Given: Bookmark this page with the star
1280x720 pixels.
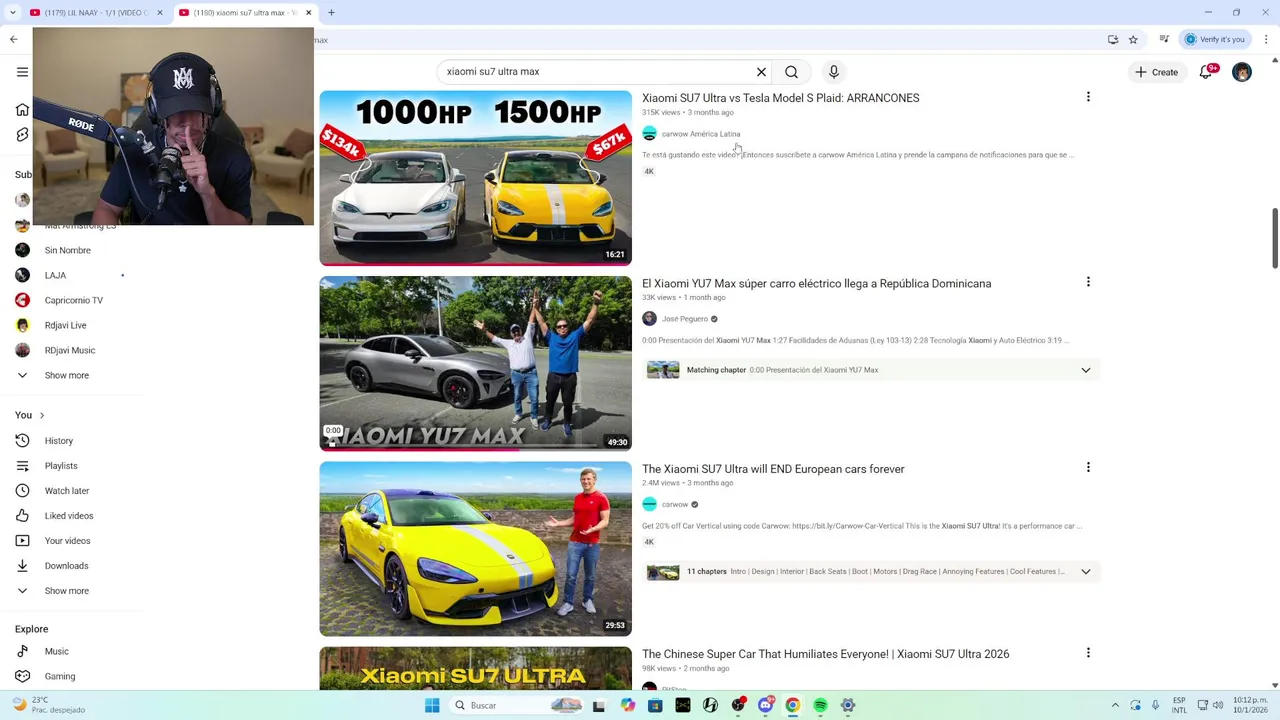Looking at the screenshot, I should tap(1133, 39).
